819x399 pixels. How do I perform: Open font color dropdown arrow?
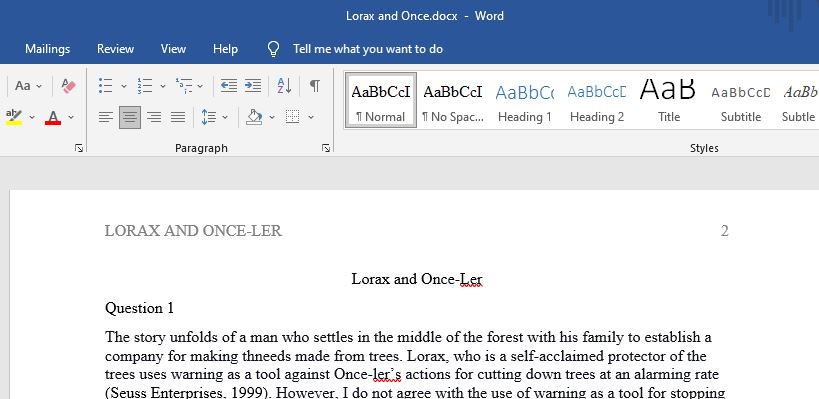[71, 118]
